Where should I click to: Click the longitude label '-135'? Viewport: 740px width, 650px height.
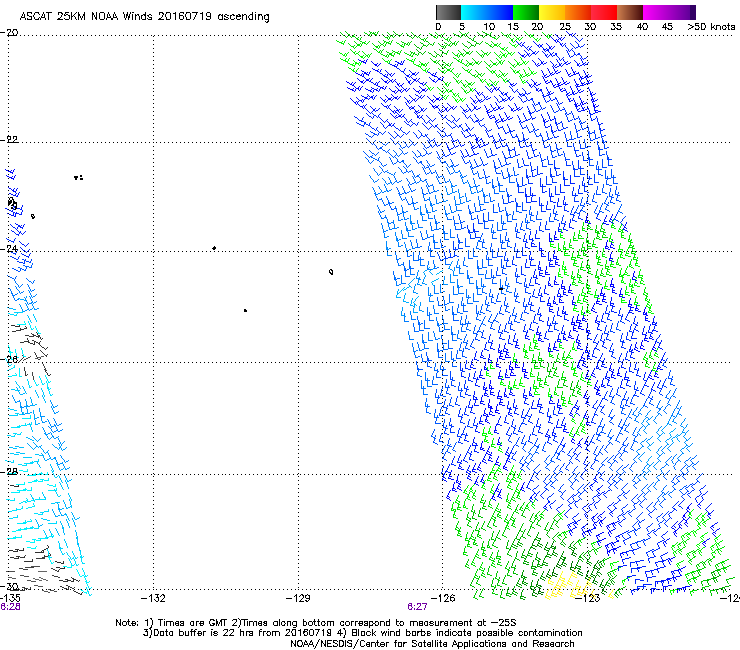point(10,599)
